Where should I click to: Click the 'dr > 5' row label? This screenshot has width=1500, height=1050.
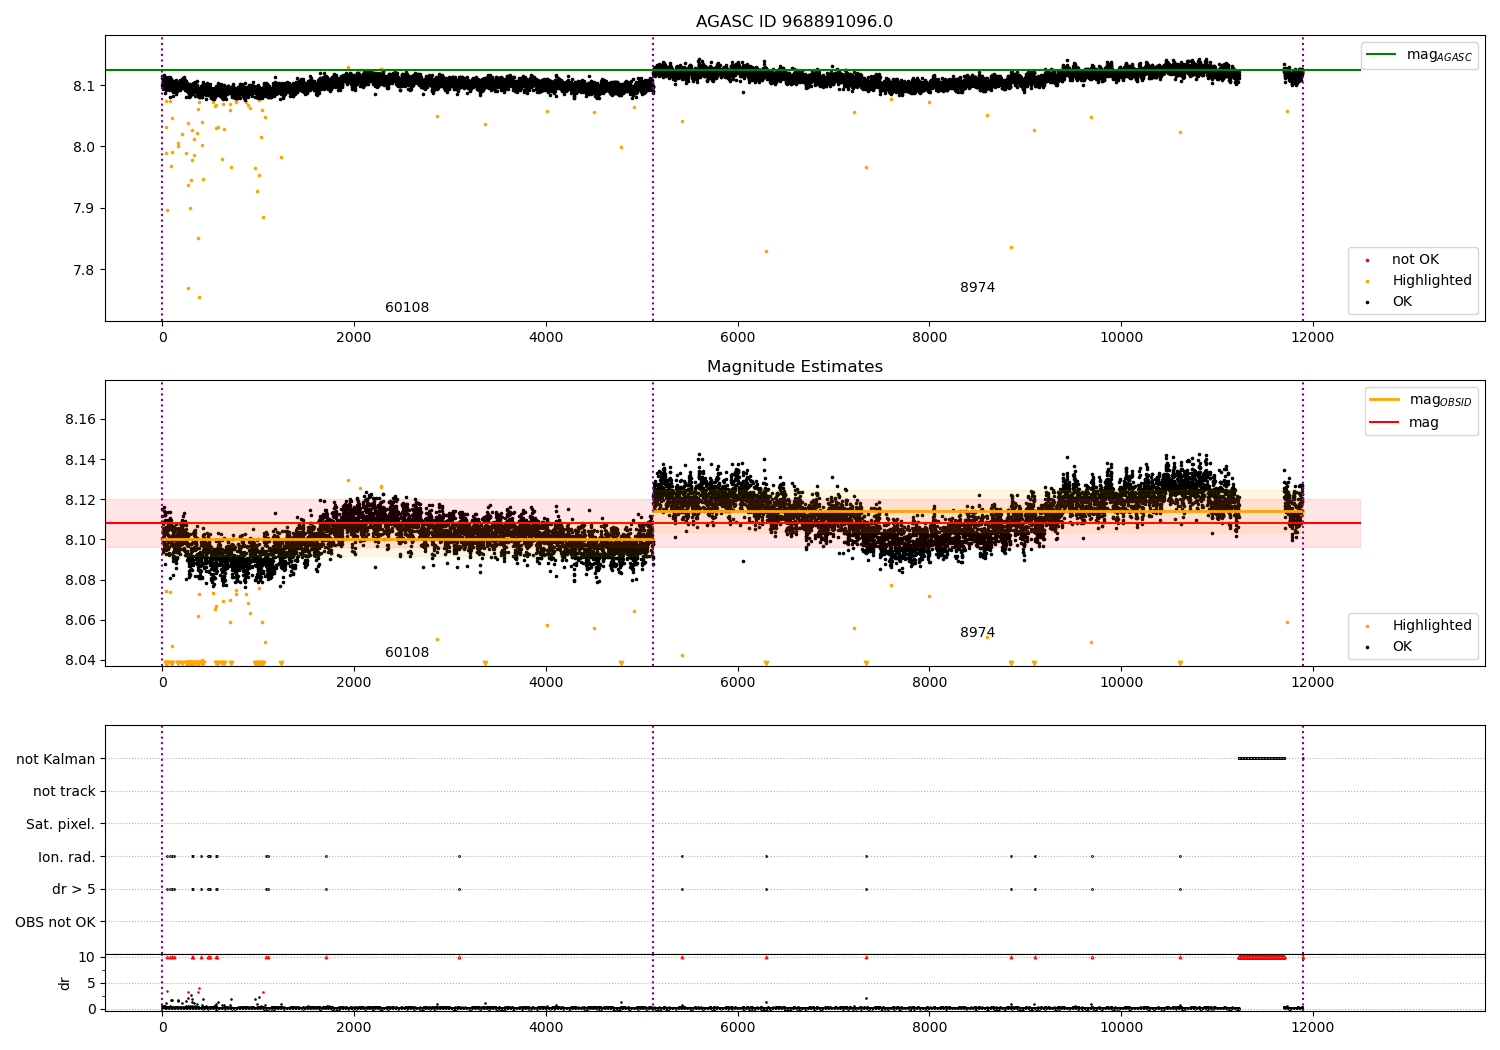click(x=74, y=889)
